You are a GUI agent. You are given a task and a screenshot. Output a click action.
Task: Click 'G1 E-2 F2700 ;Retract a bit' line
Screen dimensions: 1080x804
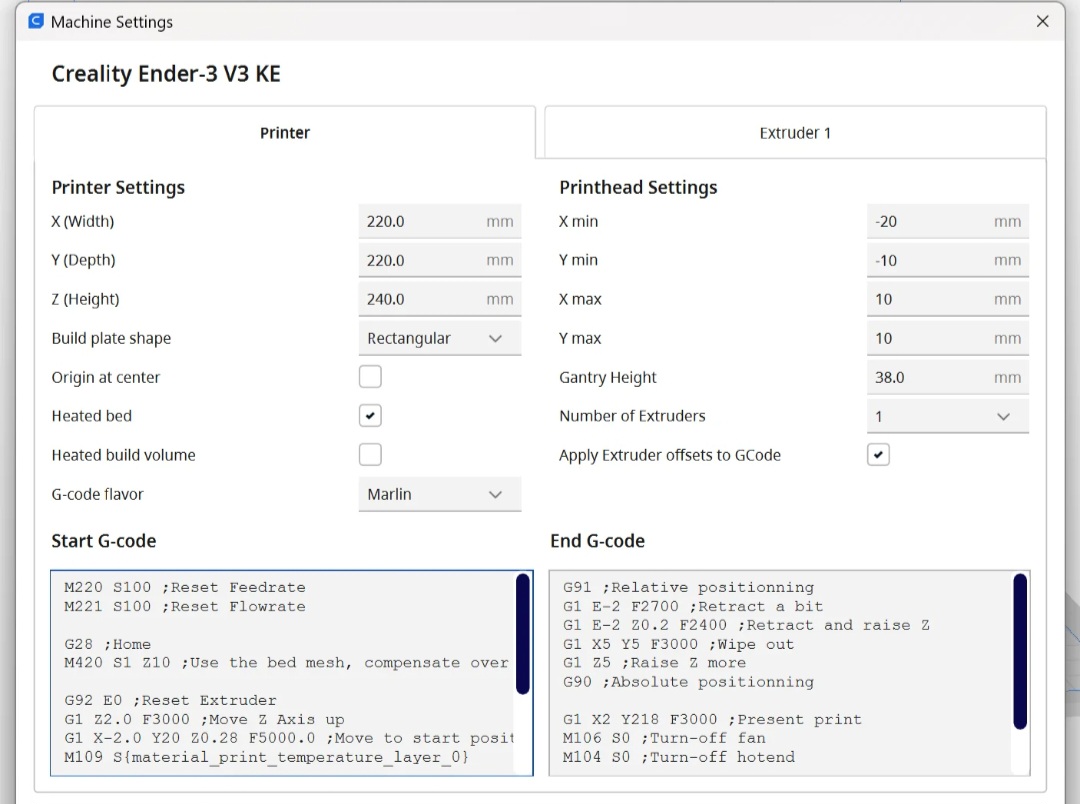(693, 606)
